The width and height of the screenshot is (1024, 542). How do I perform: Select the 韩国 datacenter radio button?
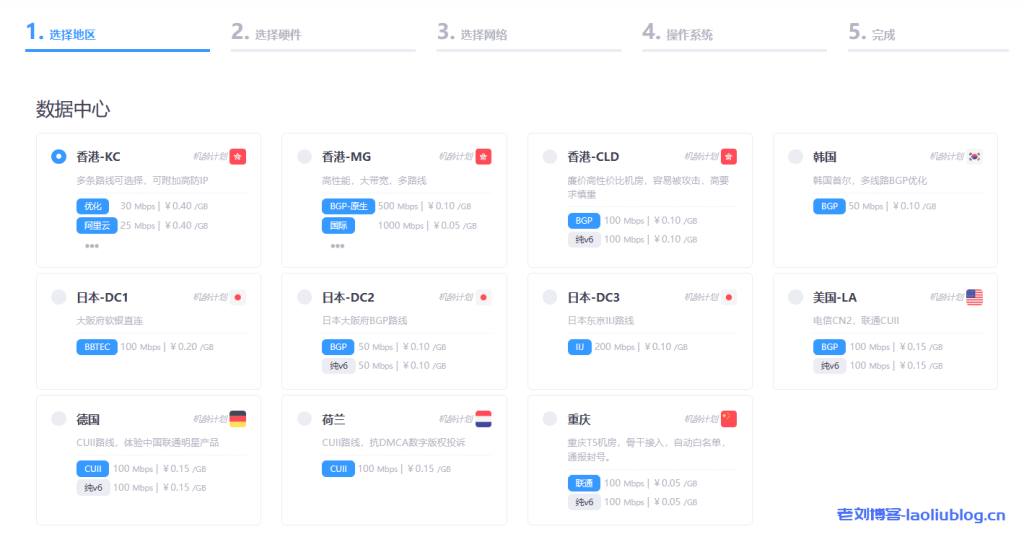coord(795,156)
